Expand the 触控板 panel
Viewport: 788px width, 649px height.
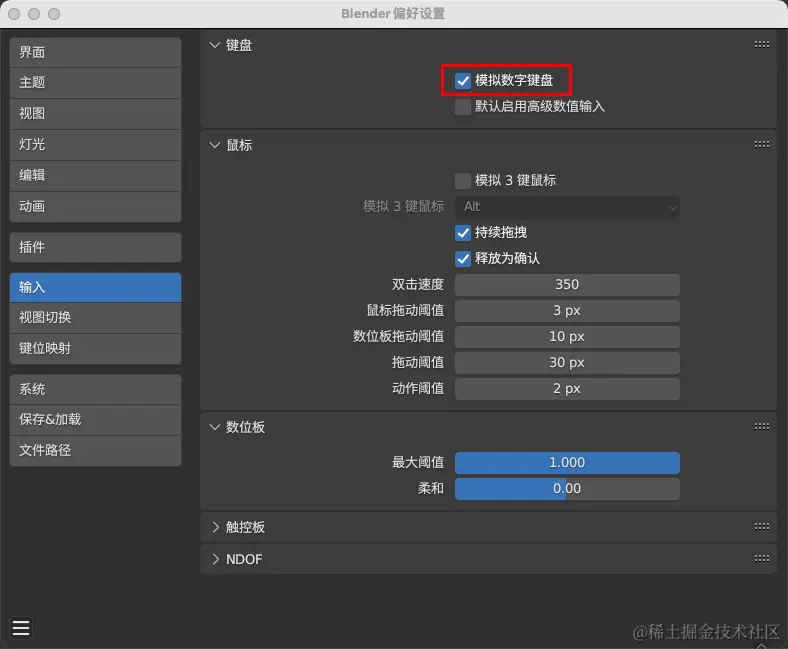(x=215, y=527)
